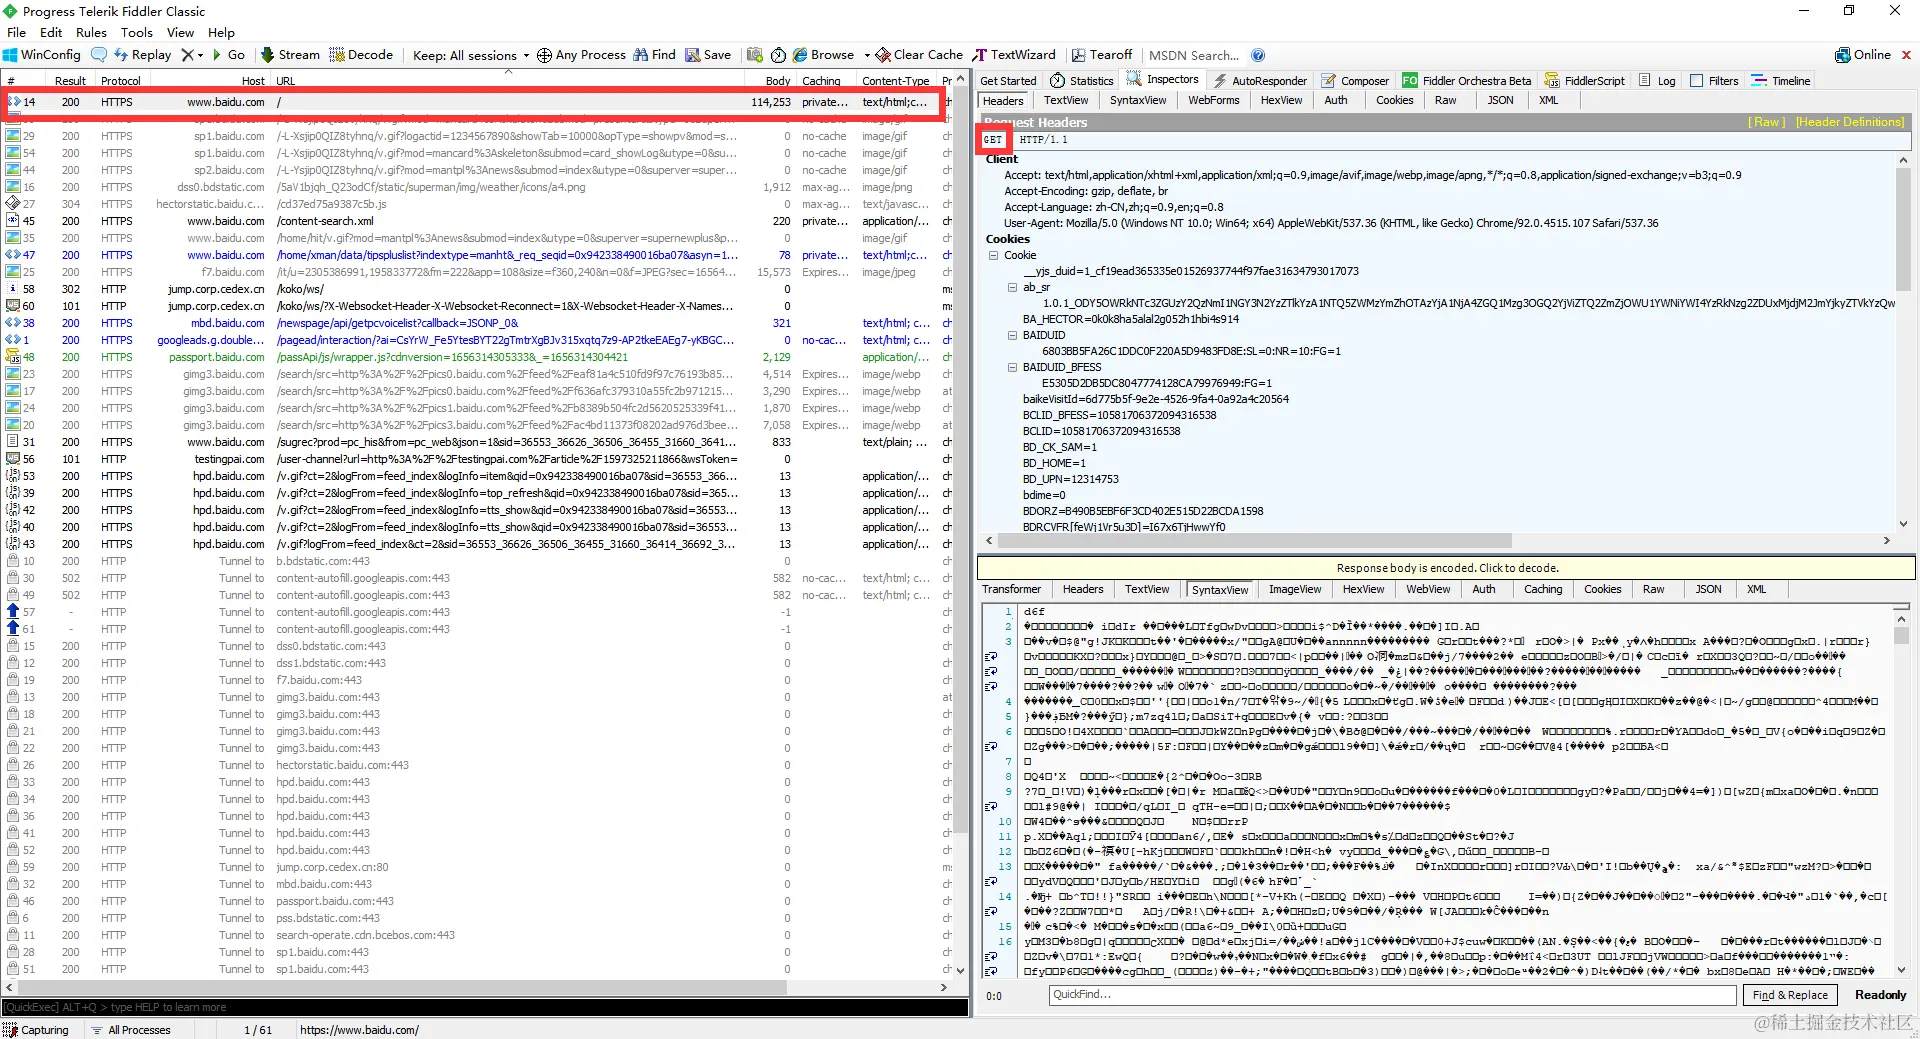Click the timer stopwatch toolbar icon
This screenshot has width=1920, height=1039.
(778, 55)
